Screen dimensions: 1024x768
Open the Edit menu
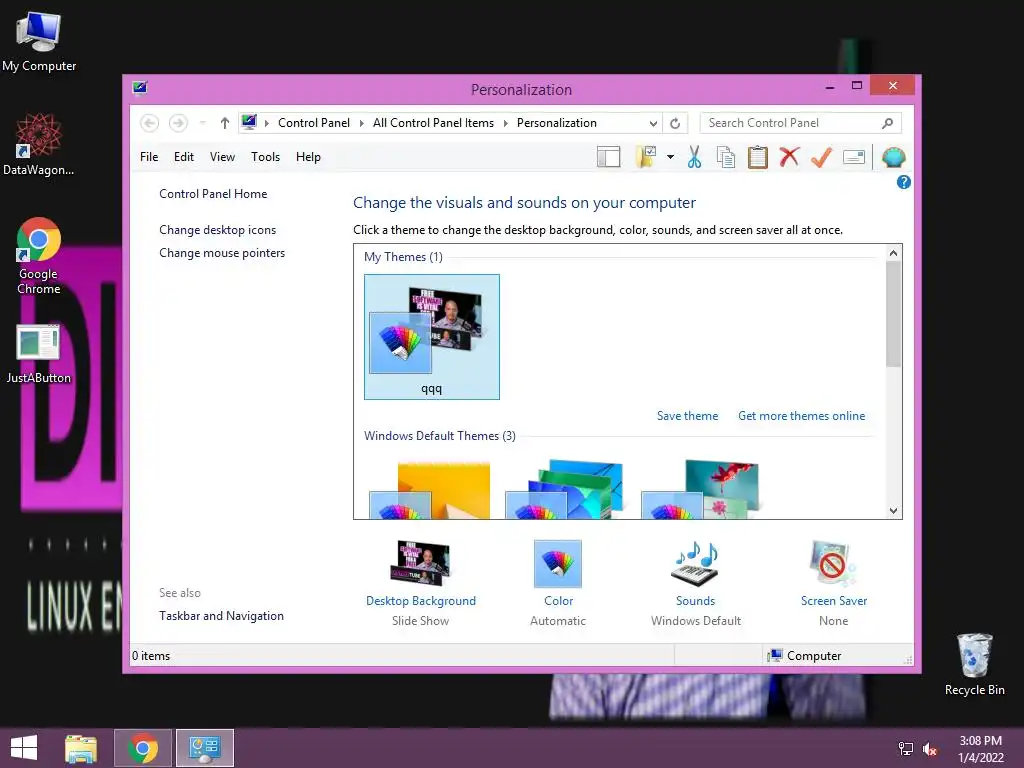(x=184, y=157)
